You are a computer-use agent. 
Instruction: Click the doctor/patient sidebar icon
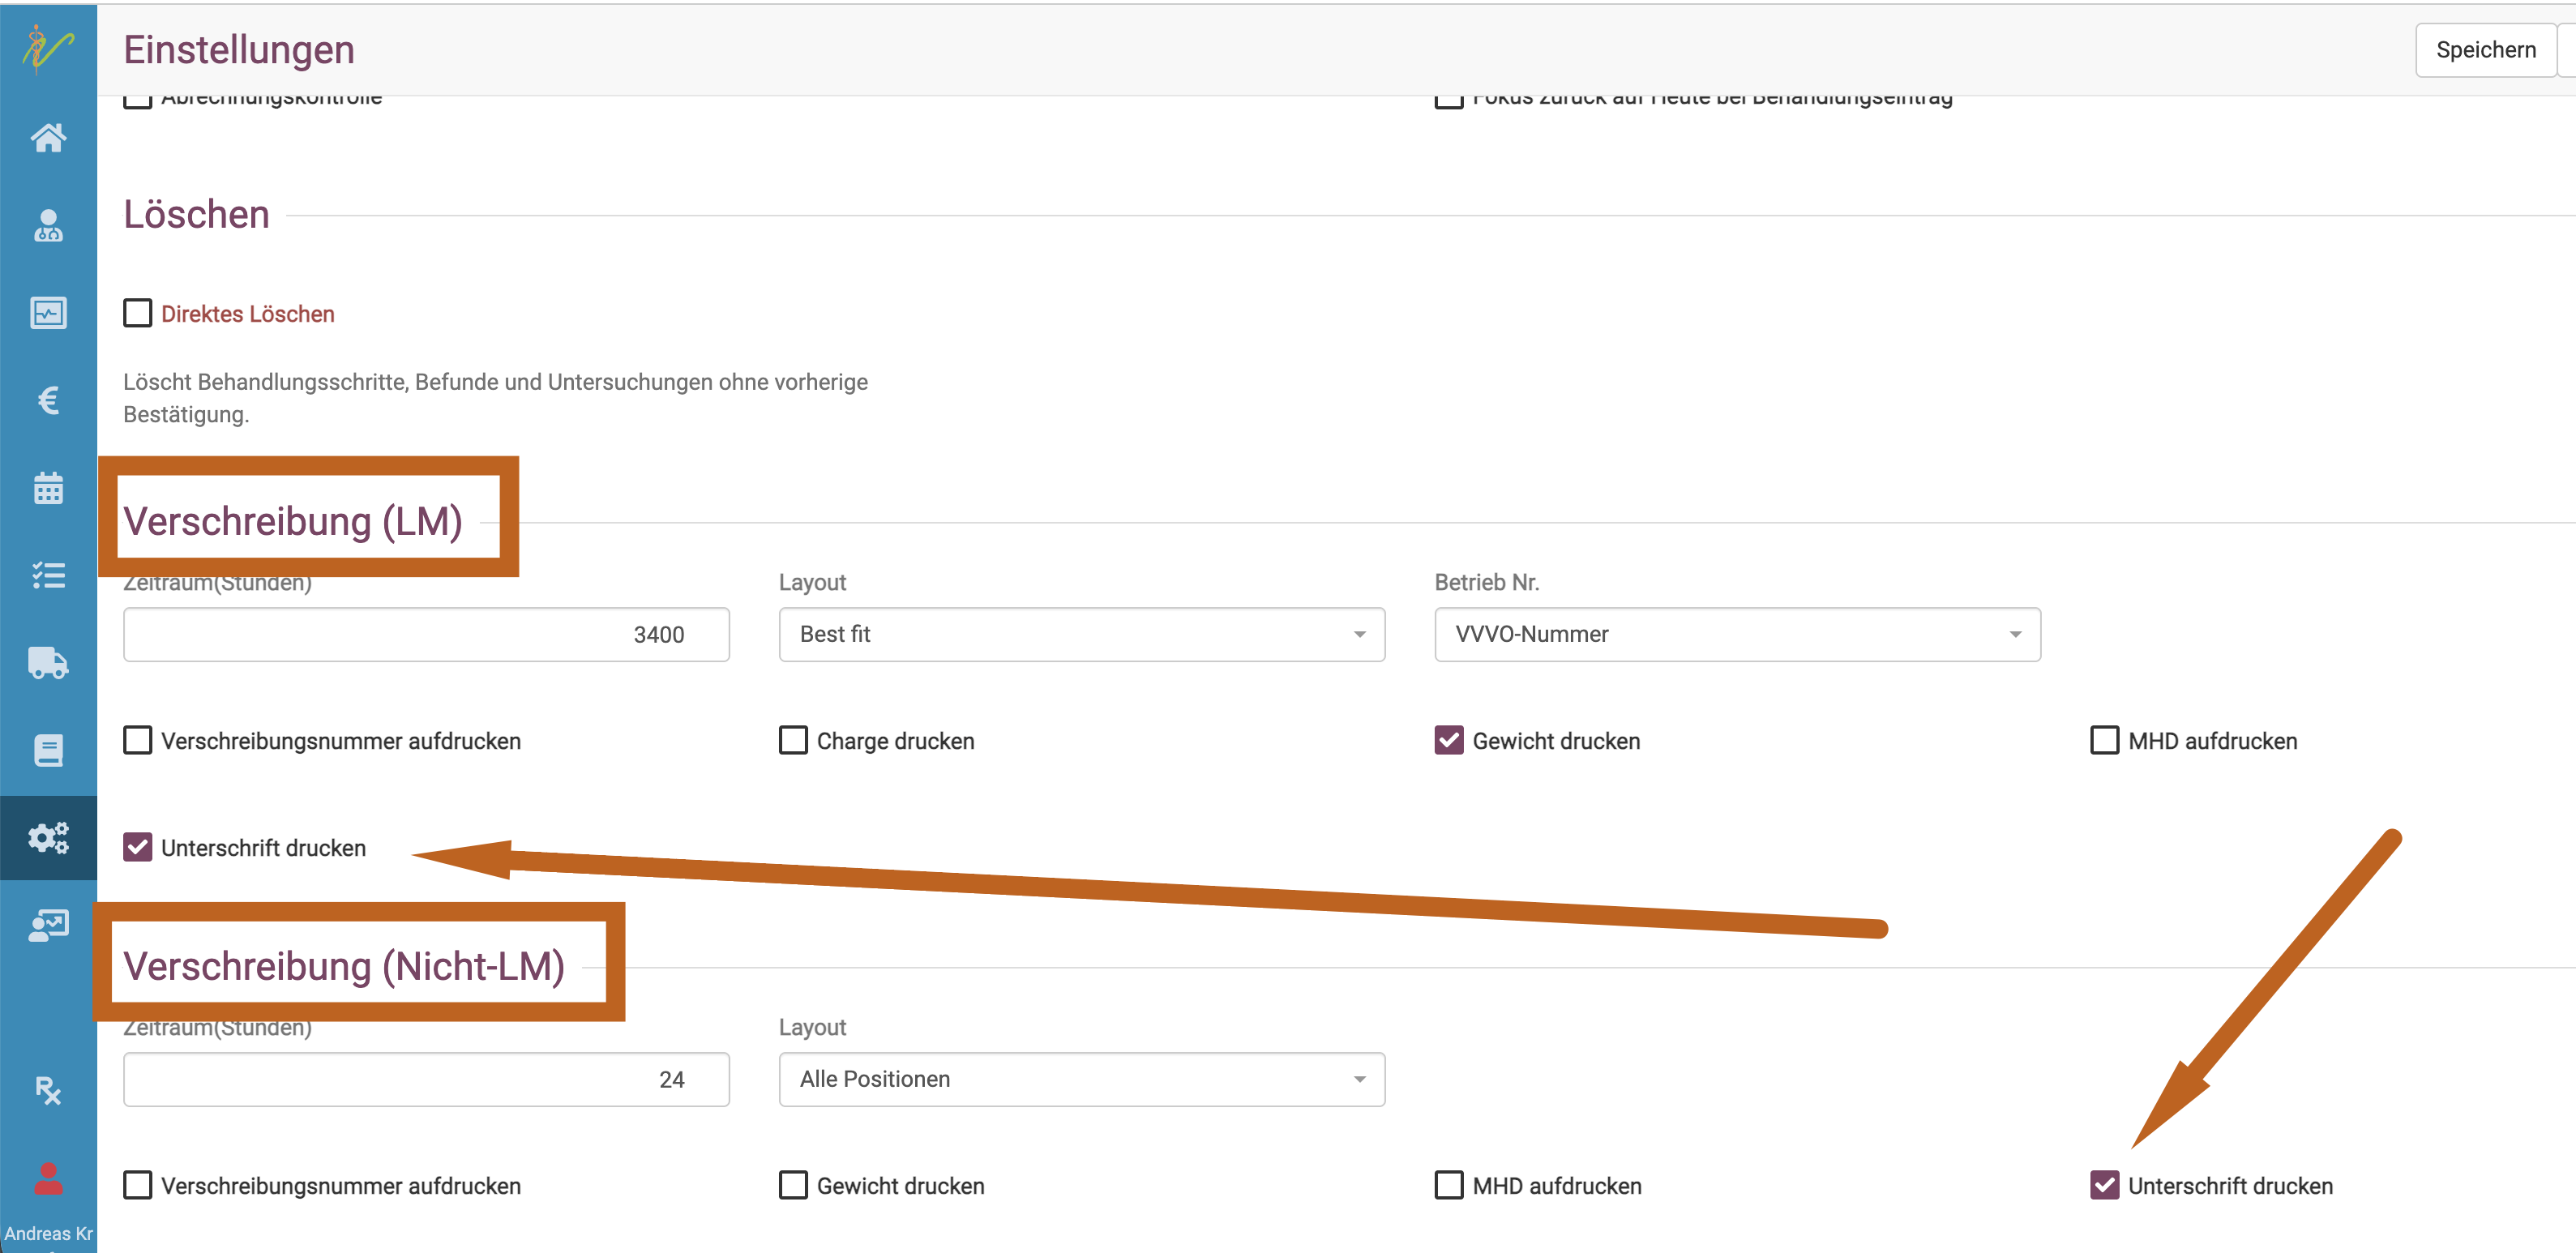pos(48,225)
